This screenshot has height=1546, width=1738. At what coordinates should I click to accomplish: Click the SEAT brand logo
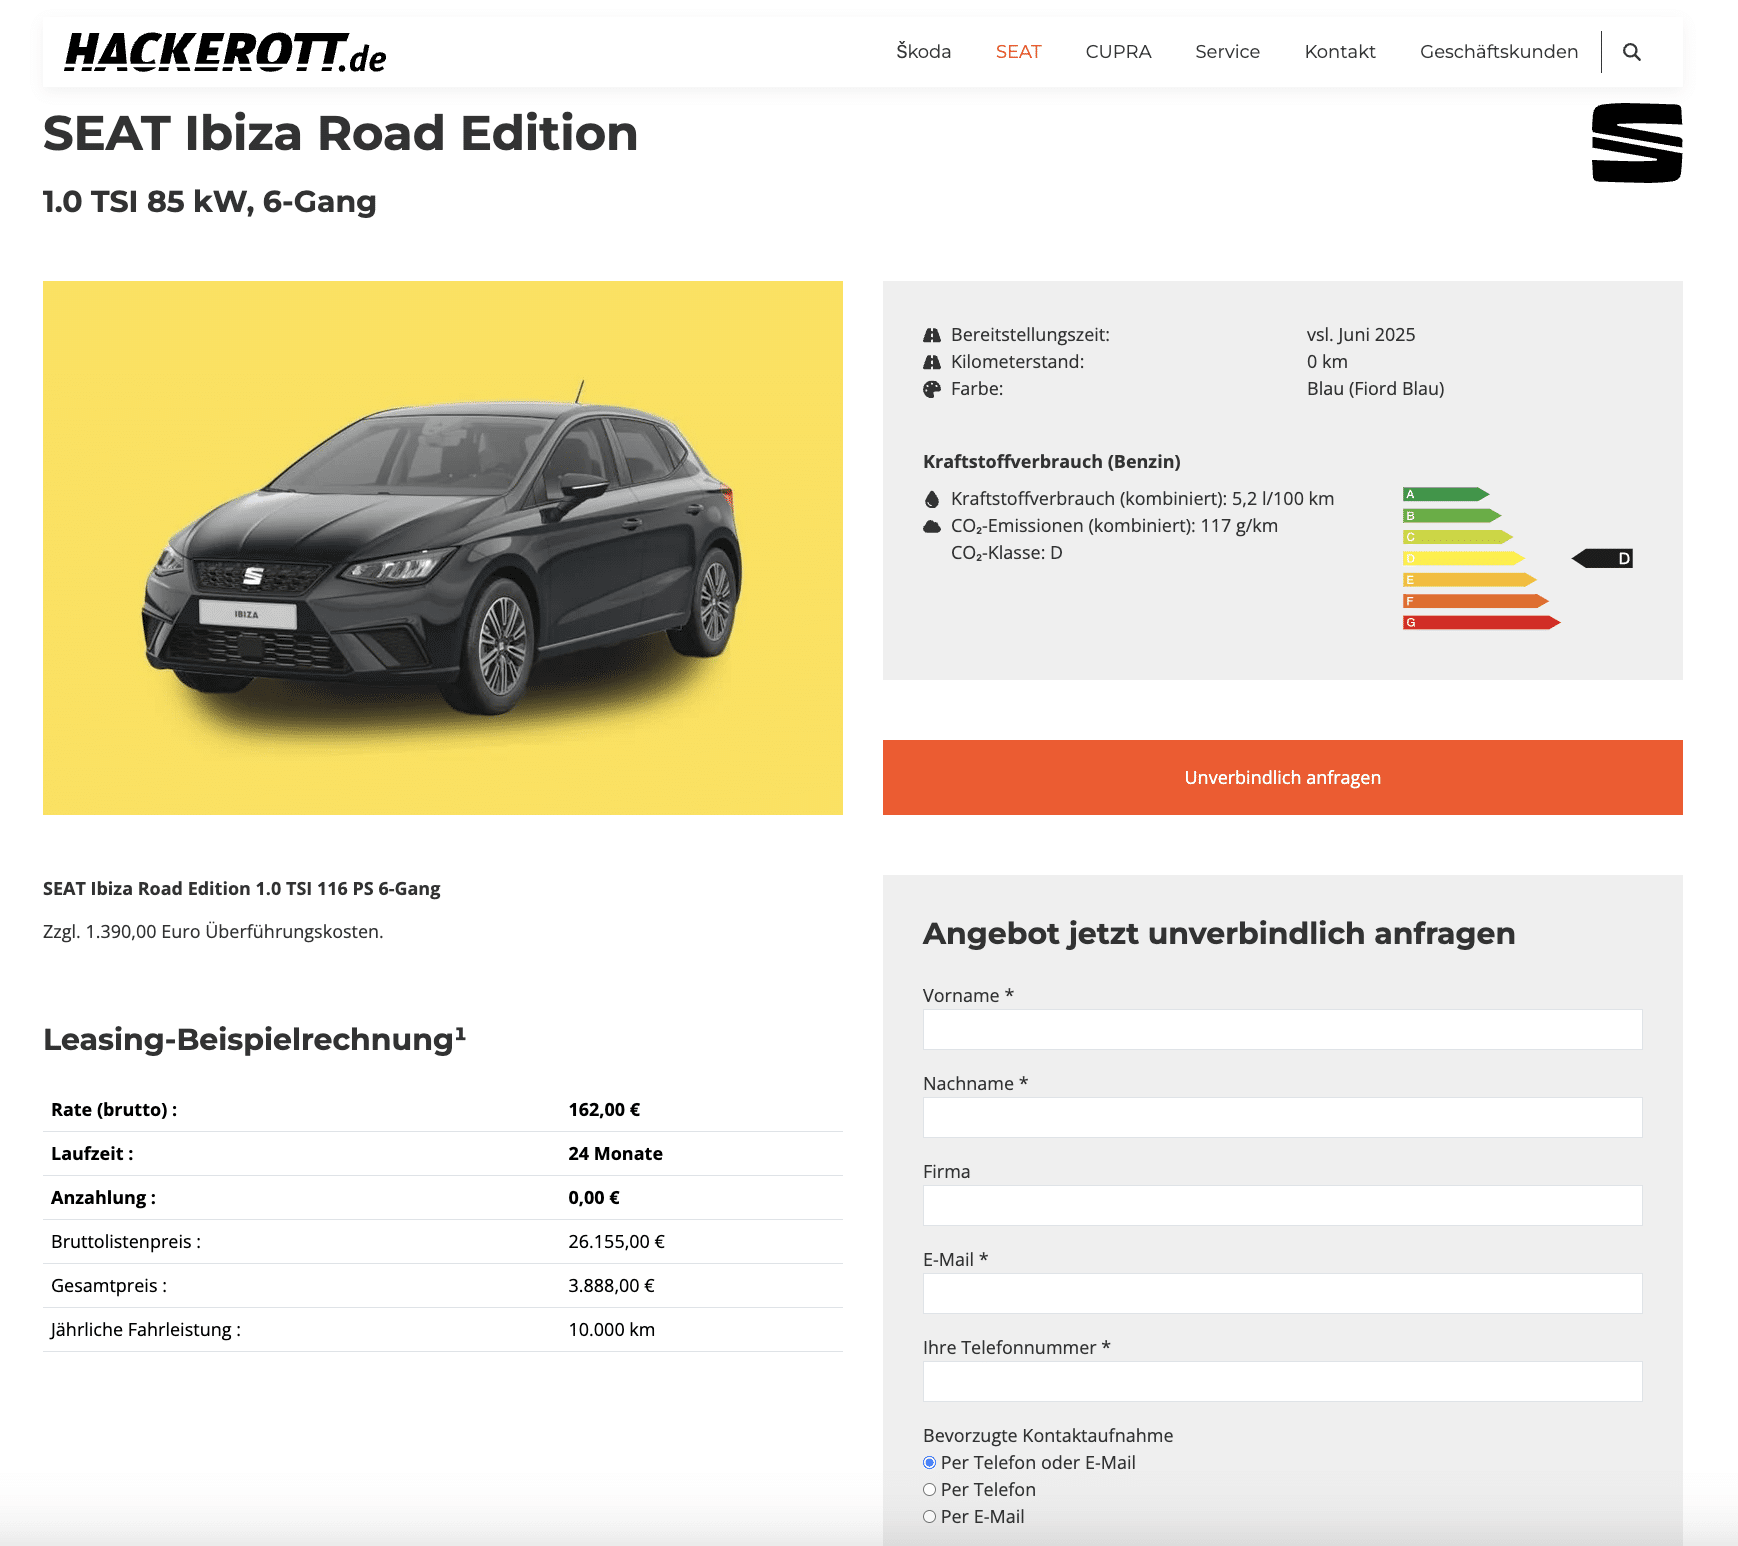(x=1637, y=143)
